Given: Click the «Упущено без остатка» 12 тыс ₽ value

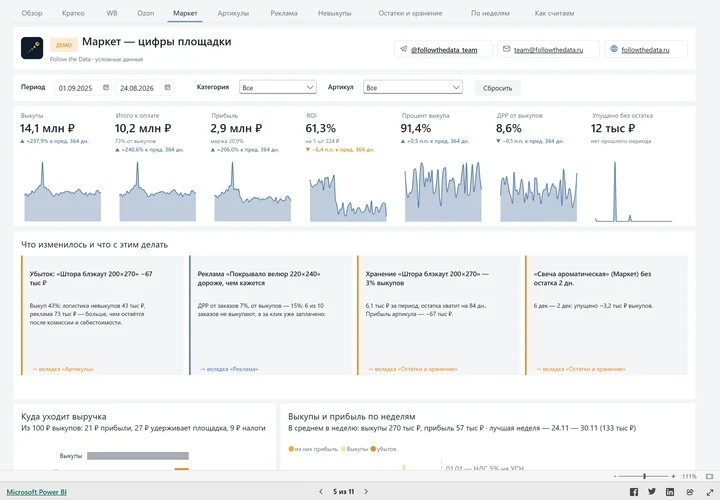Looking at the screenshot, I should click(613, 129).
